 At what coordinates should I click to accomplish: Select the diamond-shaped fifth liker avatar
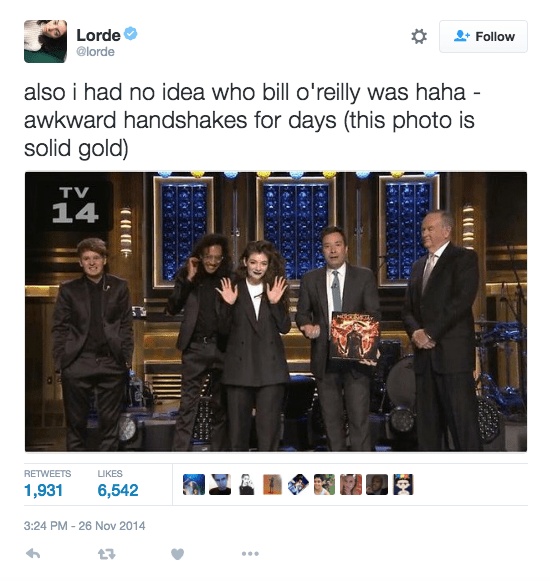(298, 484)
